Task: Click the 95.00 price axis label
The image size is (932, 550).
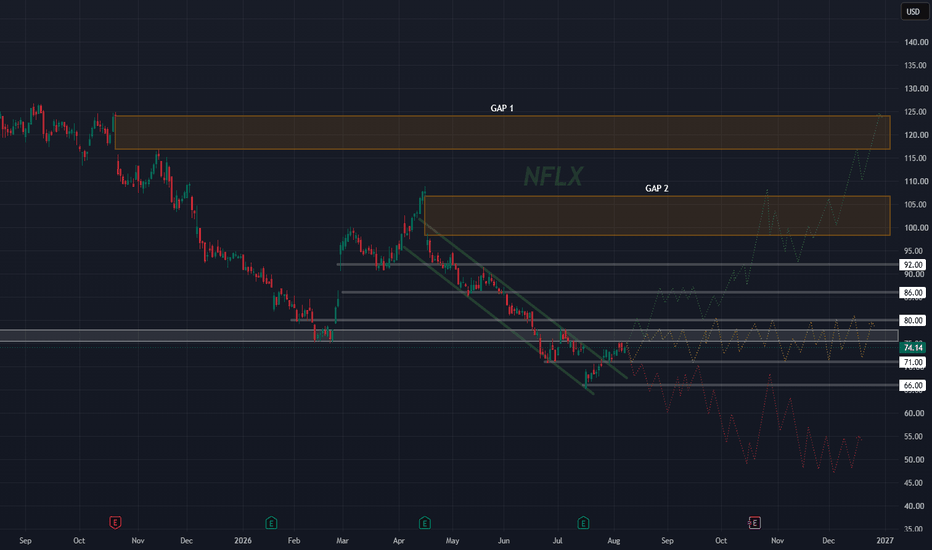Action: [916, 251]
